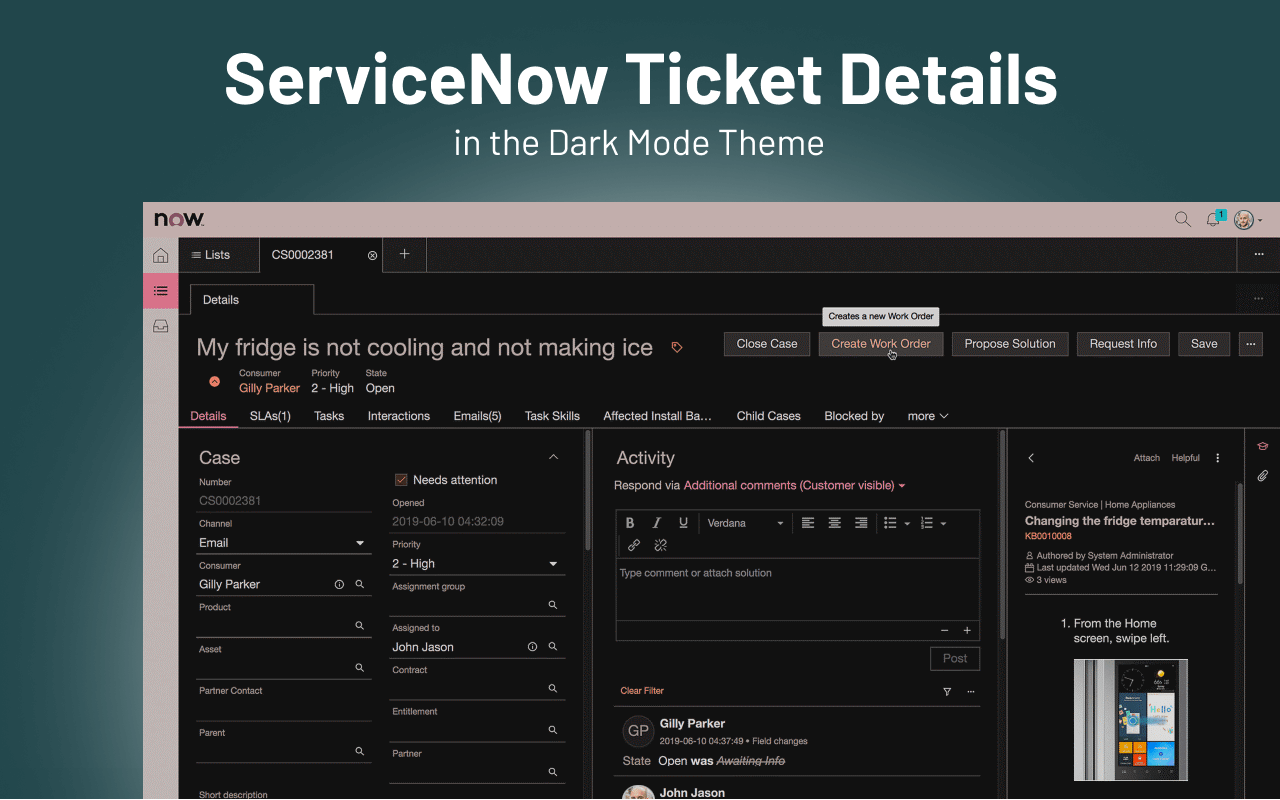Switch to the Tasks tab

329,416
